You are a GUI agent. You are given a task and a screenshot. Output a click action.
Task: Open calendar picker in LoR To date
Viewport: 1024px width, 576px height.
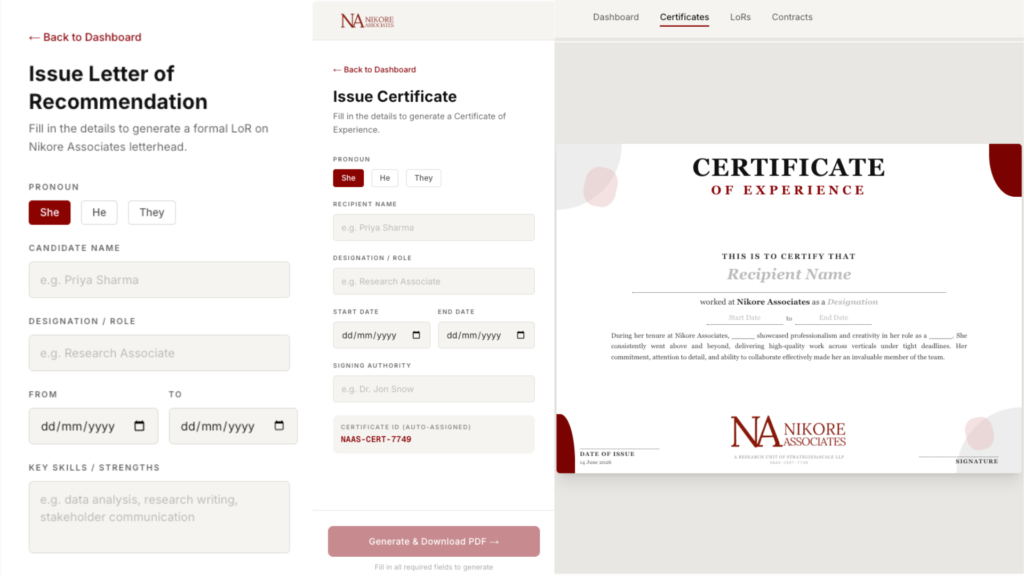coord(279,426)
